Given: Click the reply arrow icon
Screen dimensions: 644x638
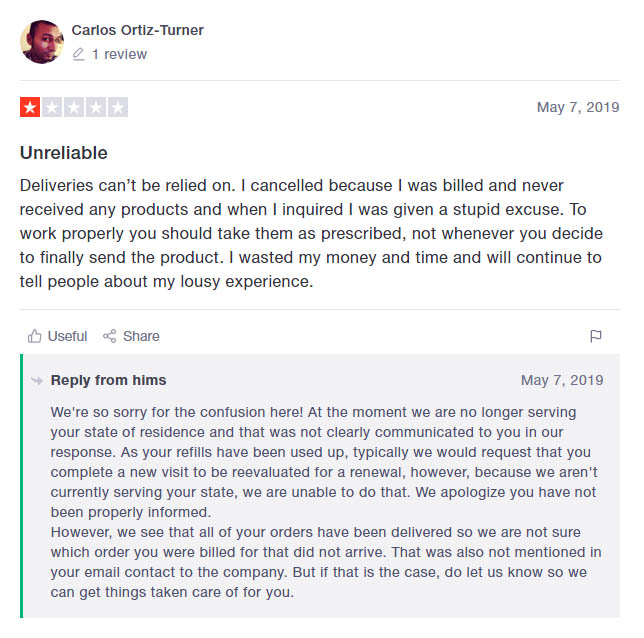Looking at the screenshot, I should point(38,380).
